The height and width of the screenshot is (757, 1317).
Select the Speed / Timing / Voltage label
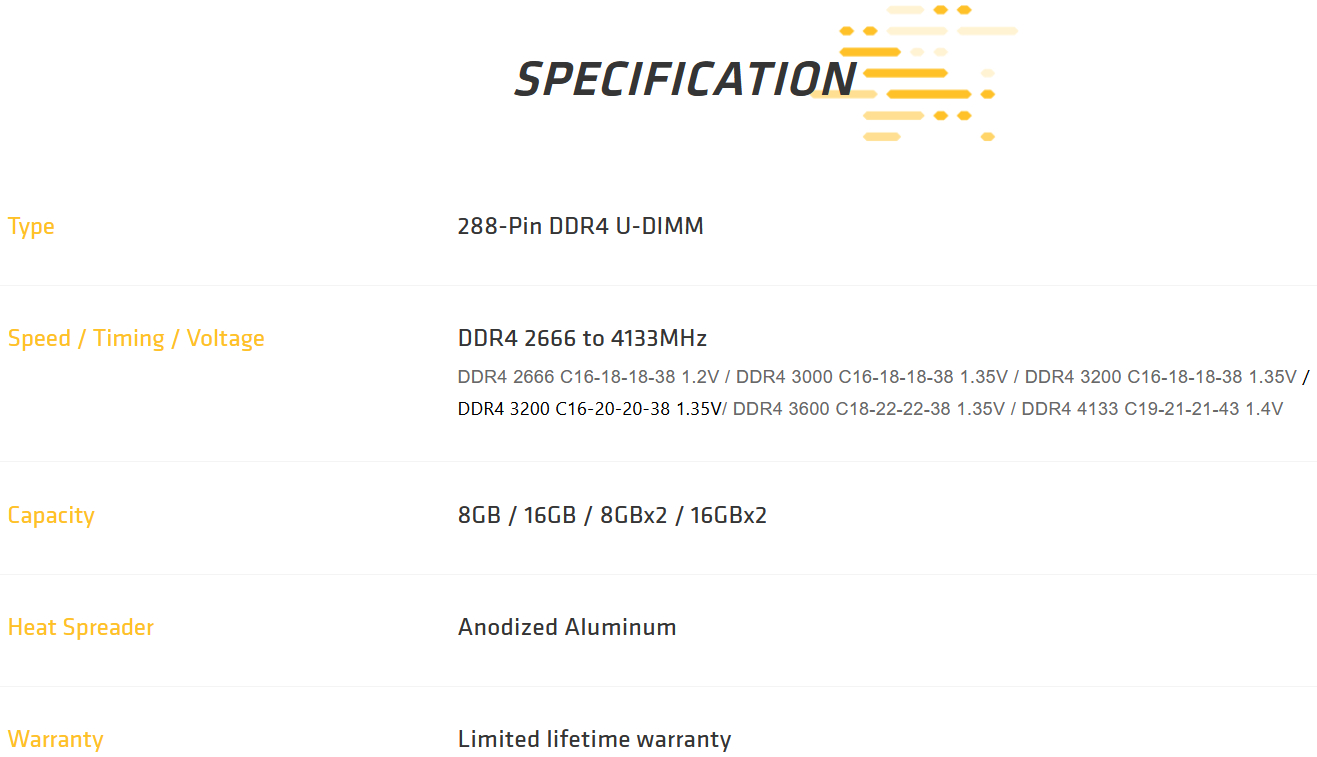(136, 338)
